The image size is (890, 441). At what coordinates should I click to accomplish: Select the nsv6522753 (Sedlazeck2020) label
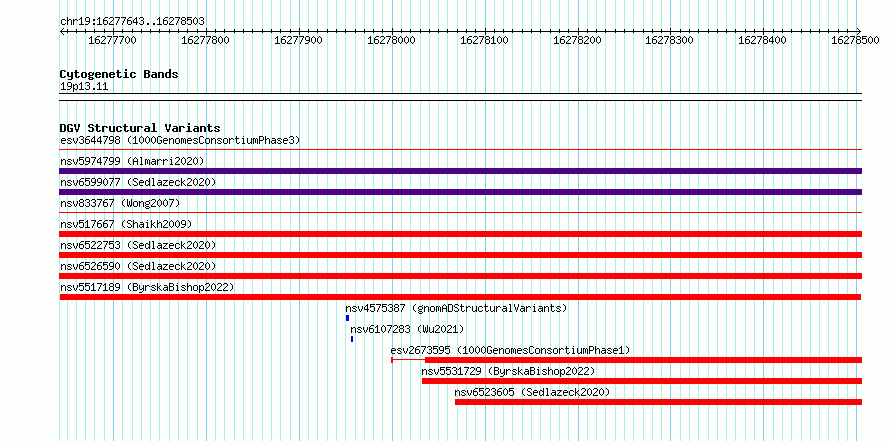138,245
